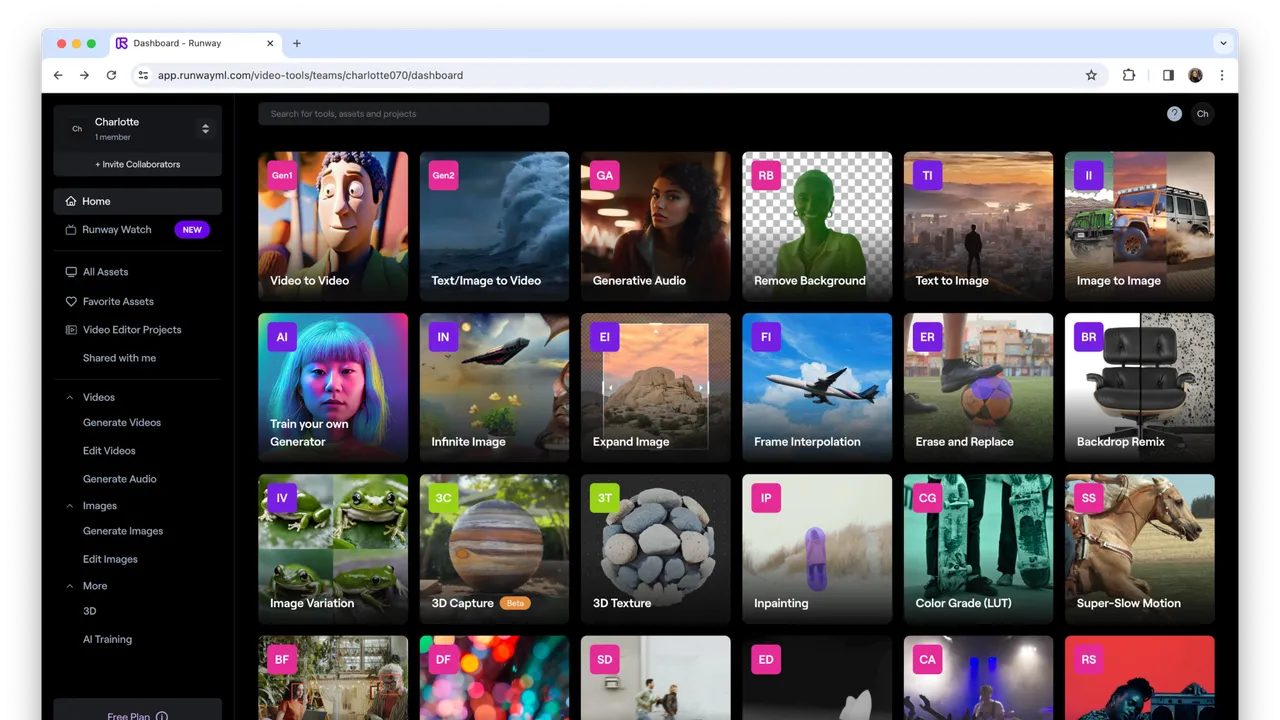Open the Super-Slow Motion card

tap(1140, 549)
